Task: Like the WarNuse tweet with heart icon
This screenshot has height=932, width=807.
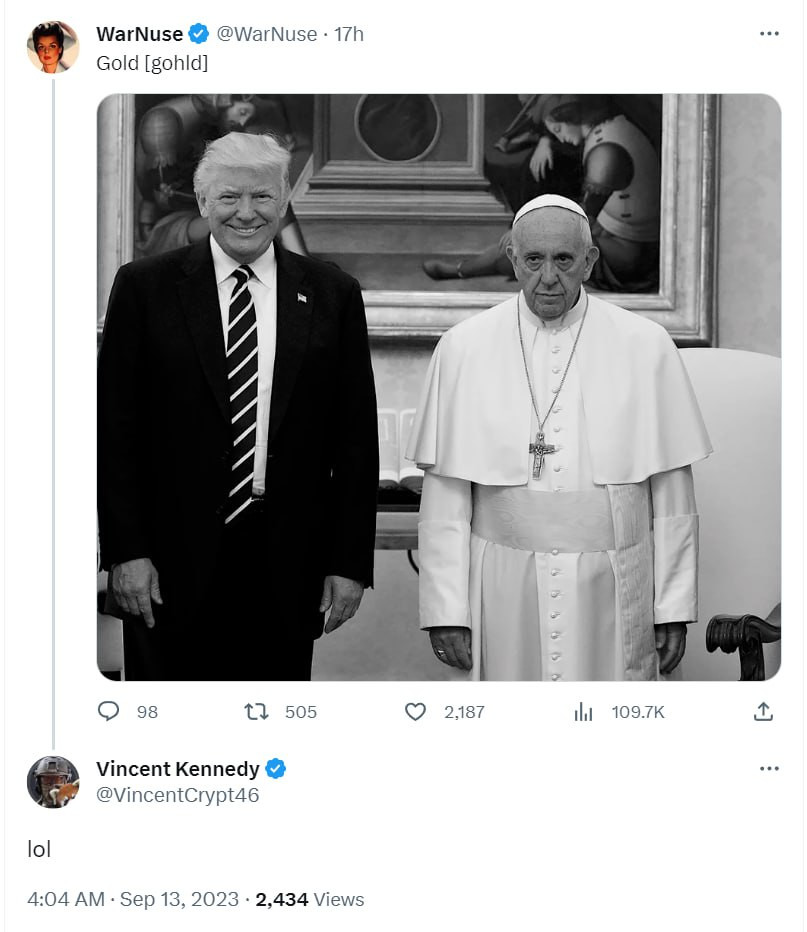Action: point(415,711)
